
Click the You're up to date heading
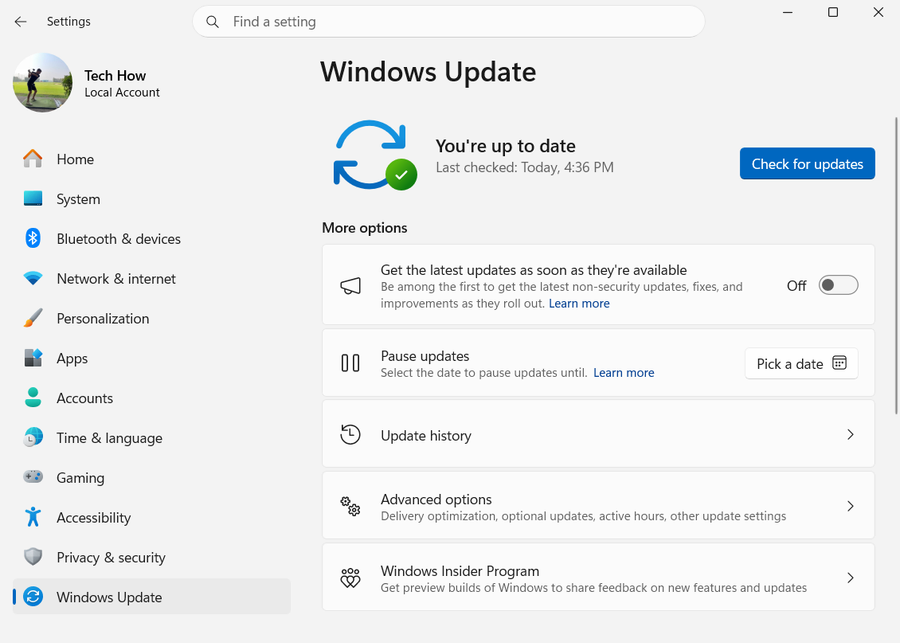click(x=505, y=146)
